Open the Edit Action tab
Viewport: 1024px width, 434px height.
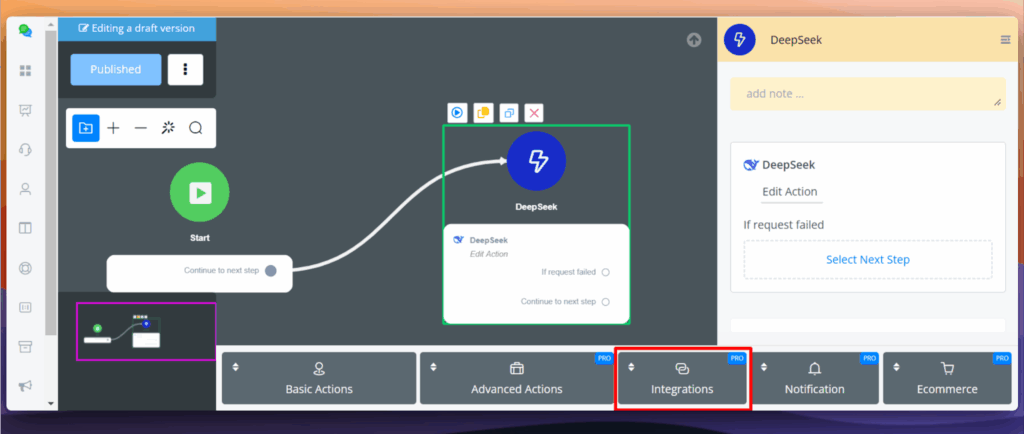(x=789, y=192)
